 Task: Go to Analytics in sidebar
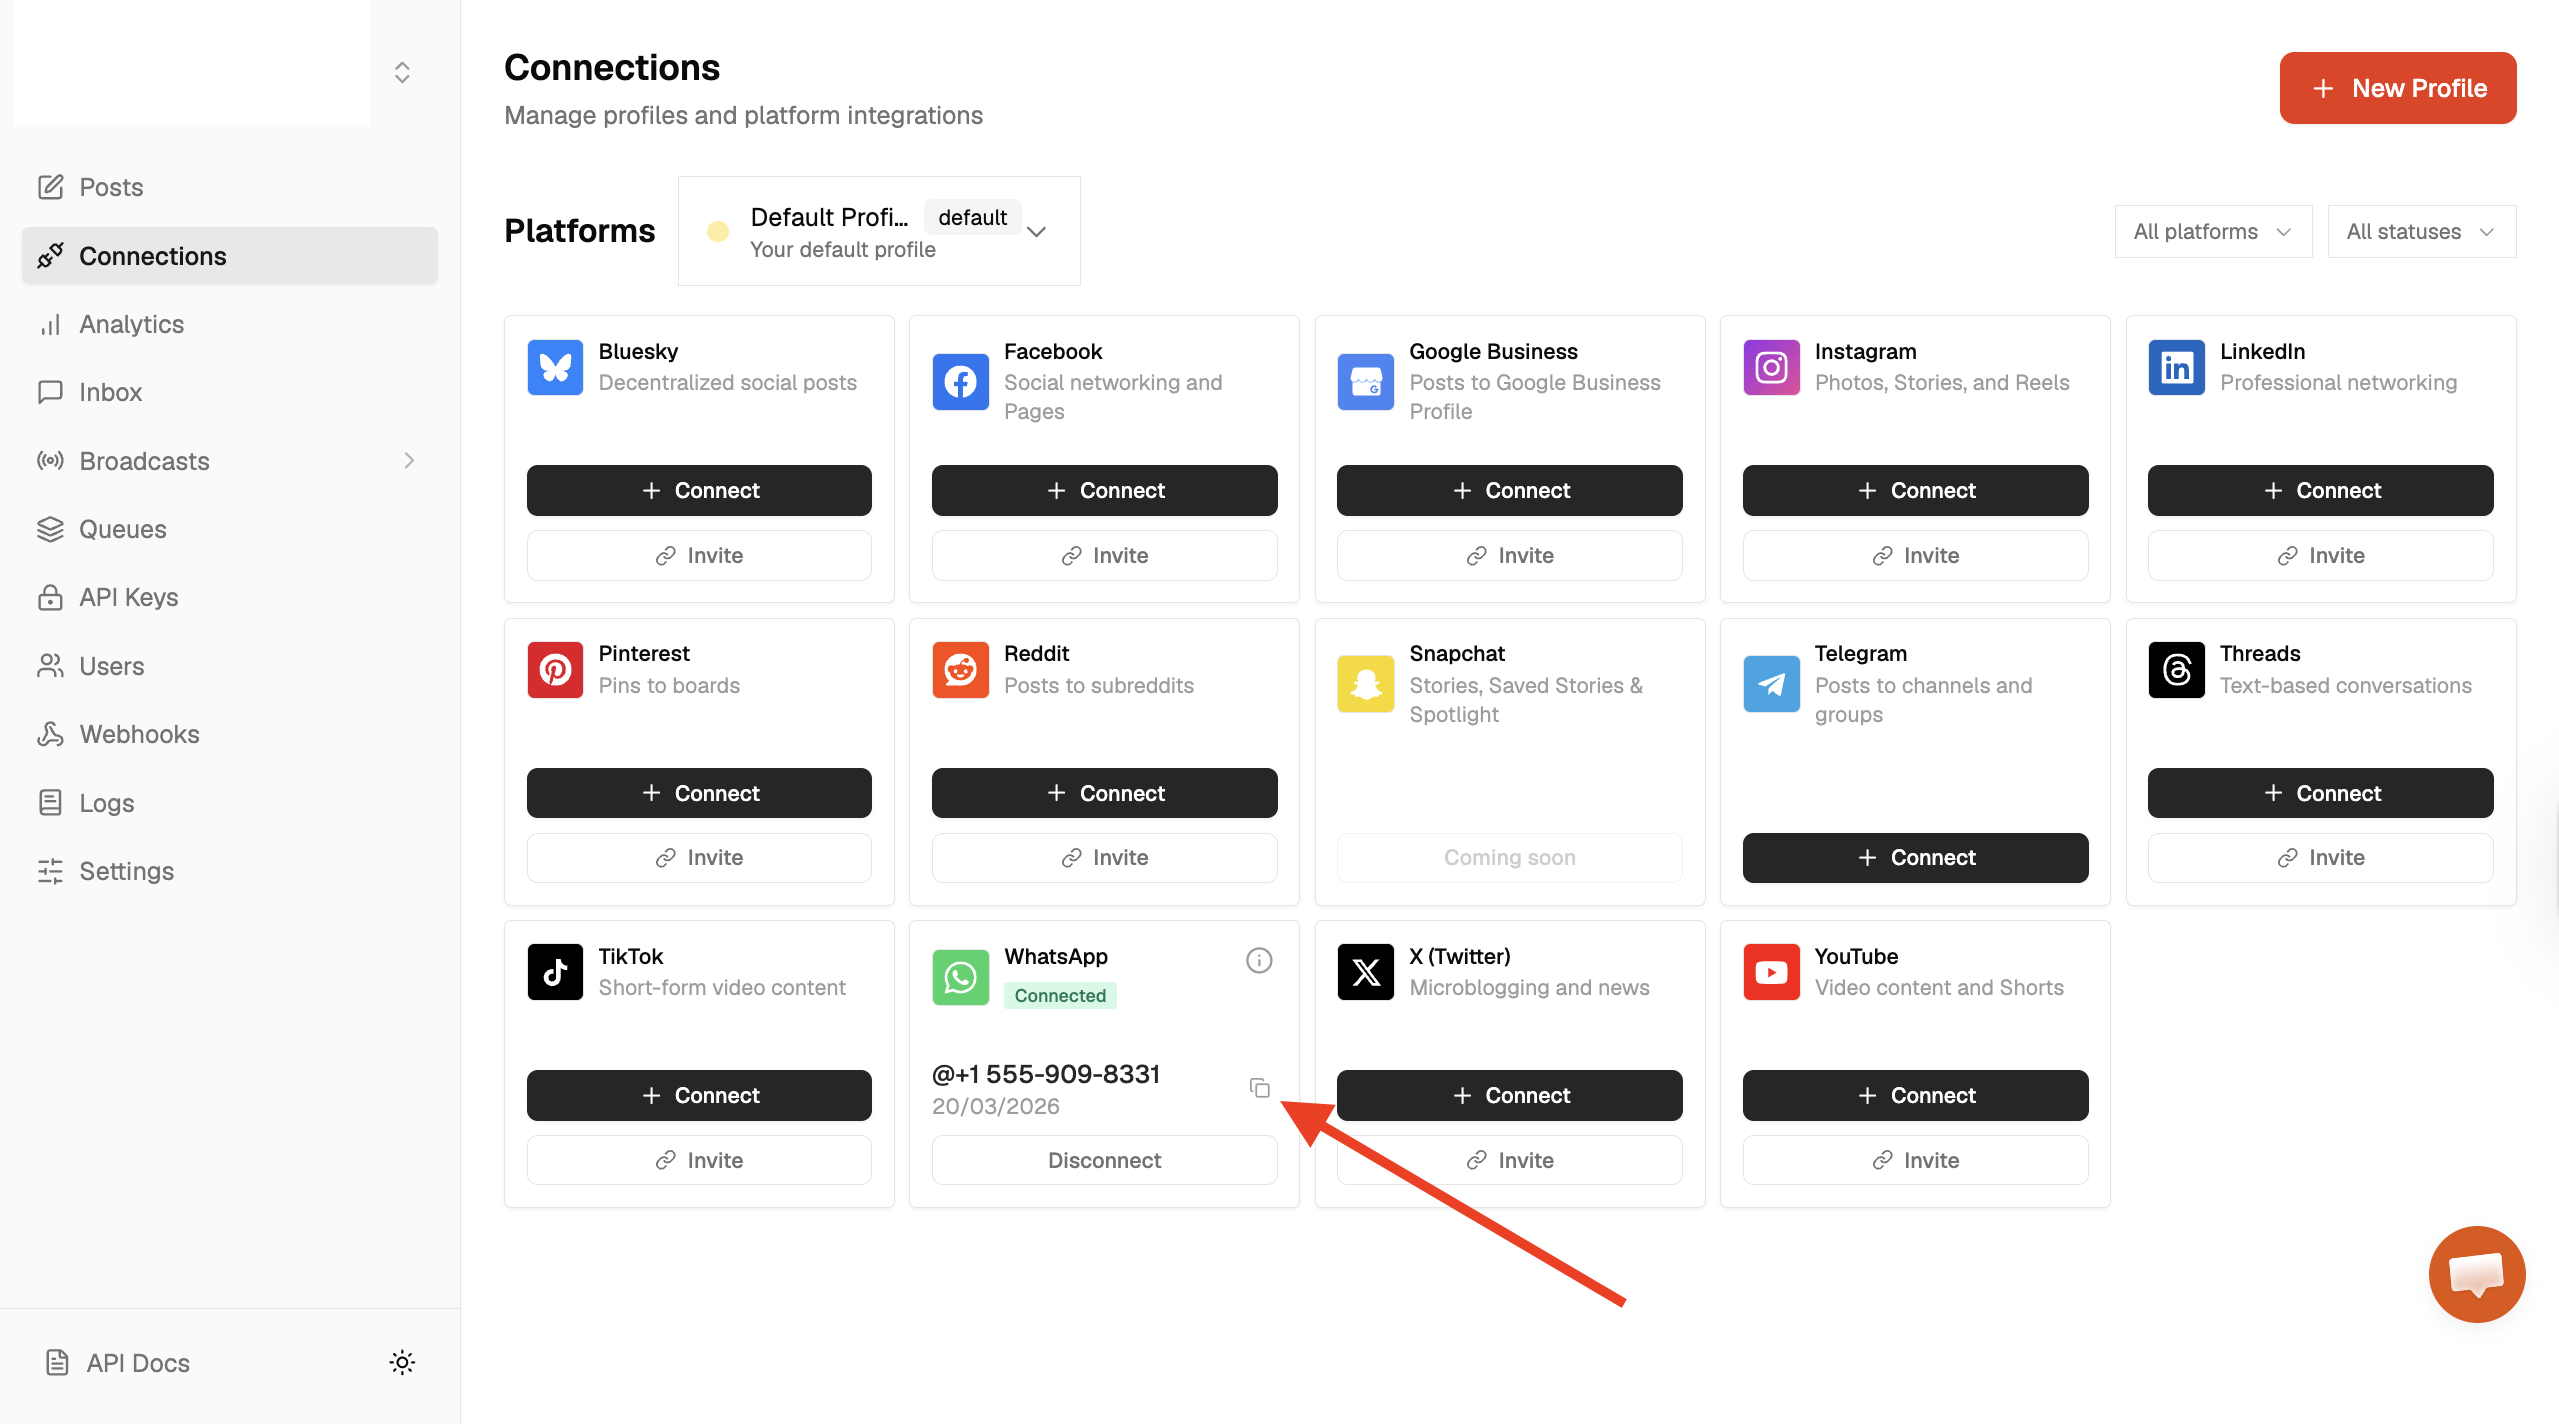[131, 324]
